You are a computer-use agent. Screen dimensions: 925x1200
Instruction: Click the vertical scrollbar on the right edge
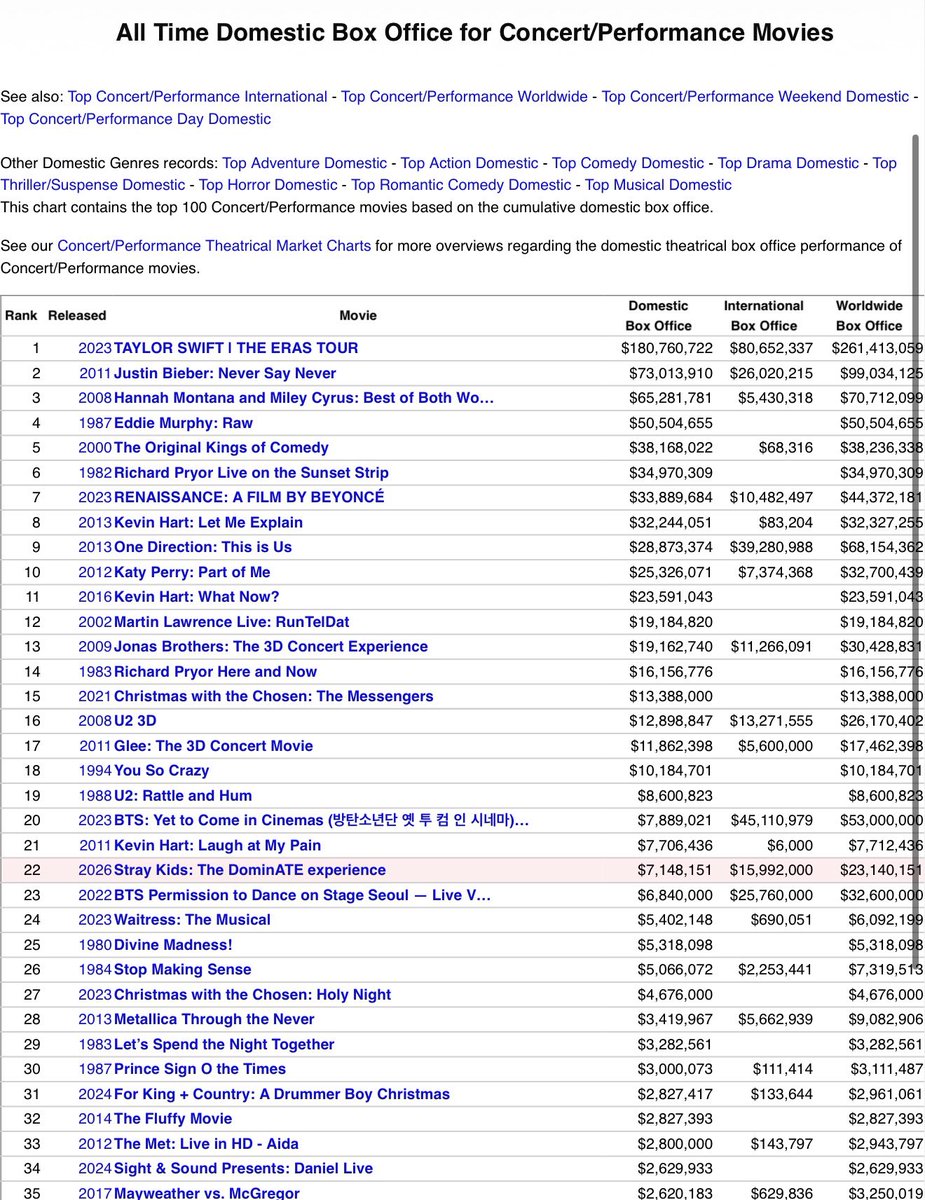(917, 600)
